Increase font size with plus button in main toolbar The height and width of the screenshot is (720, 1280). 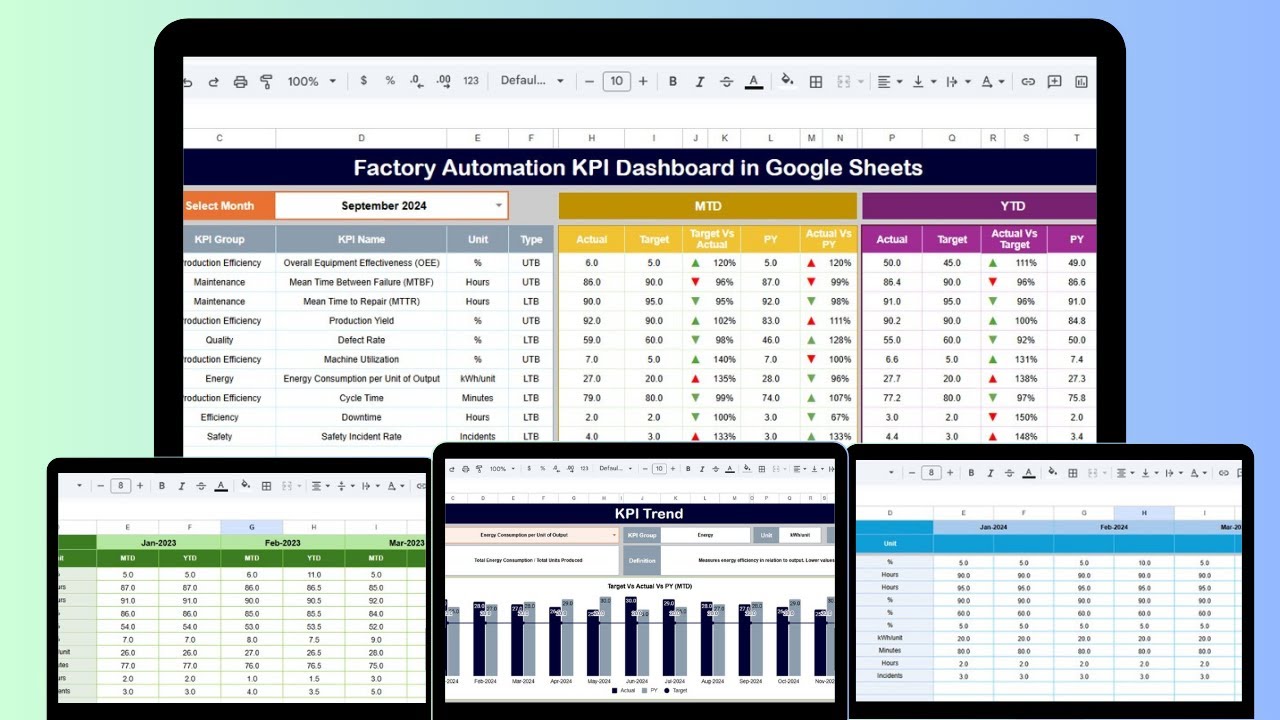pos(643,82)
